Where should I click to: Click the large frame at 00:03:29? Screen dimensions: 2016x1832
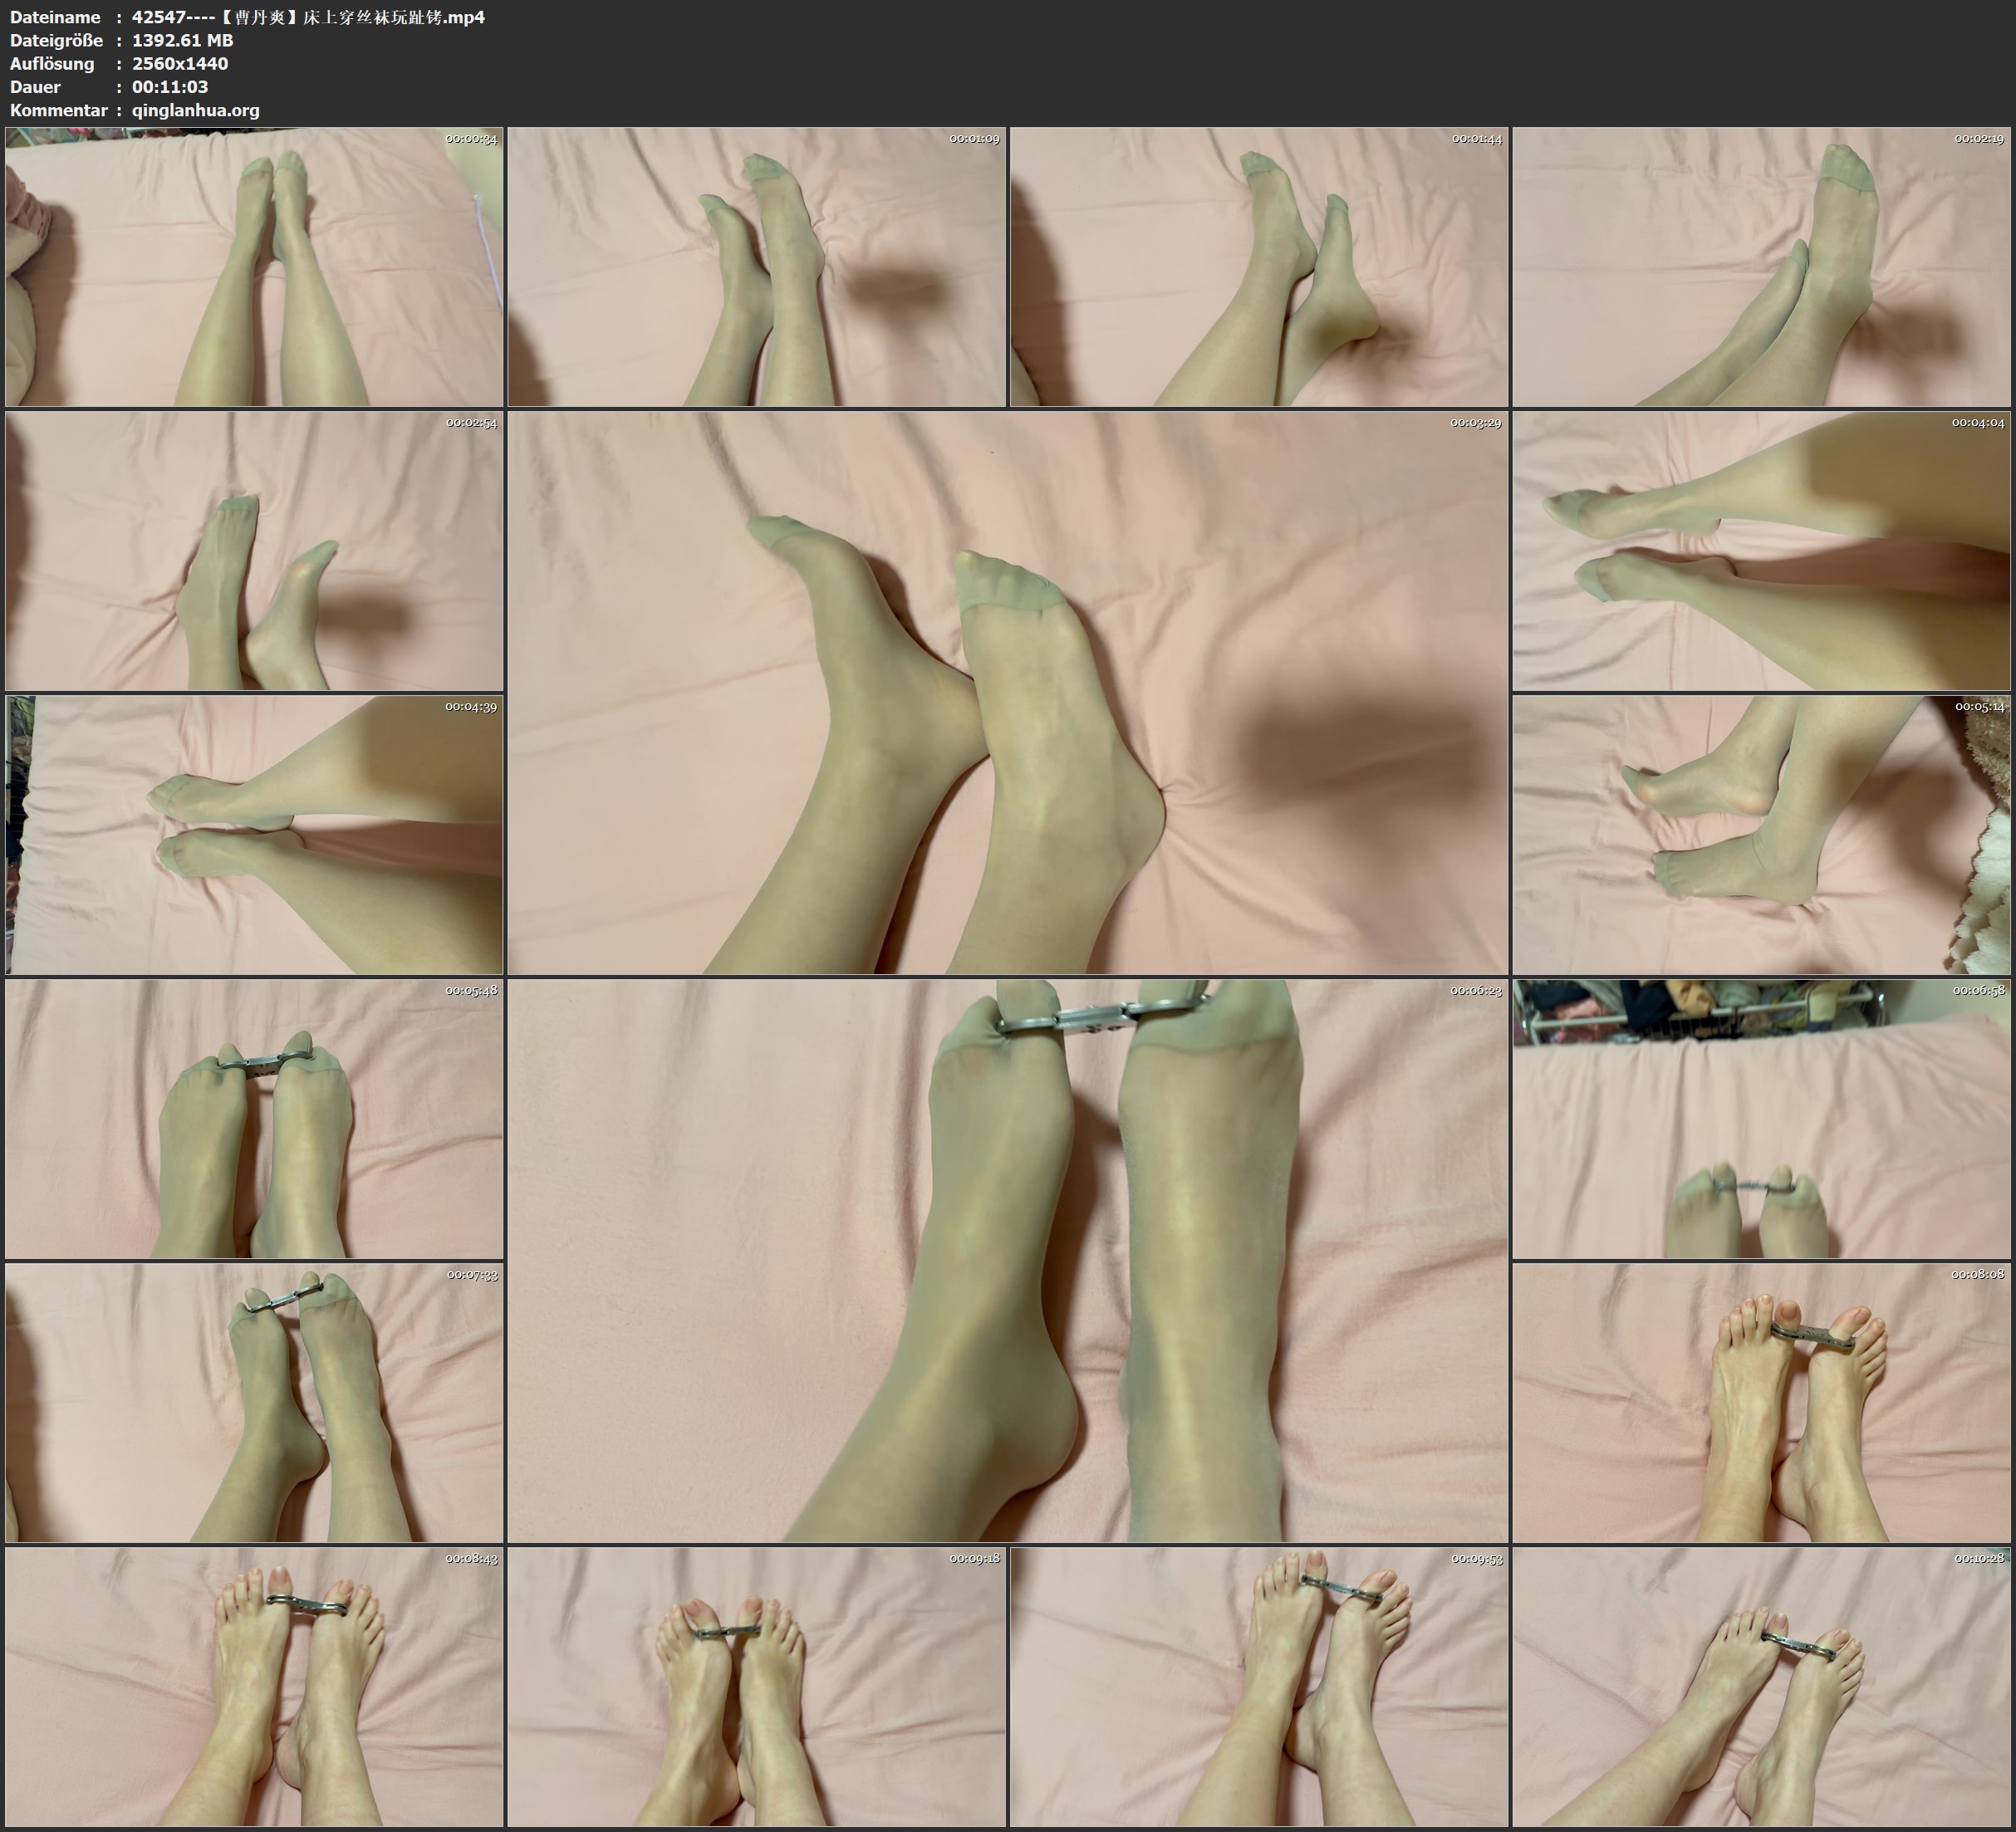click(1008, 693)
